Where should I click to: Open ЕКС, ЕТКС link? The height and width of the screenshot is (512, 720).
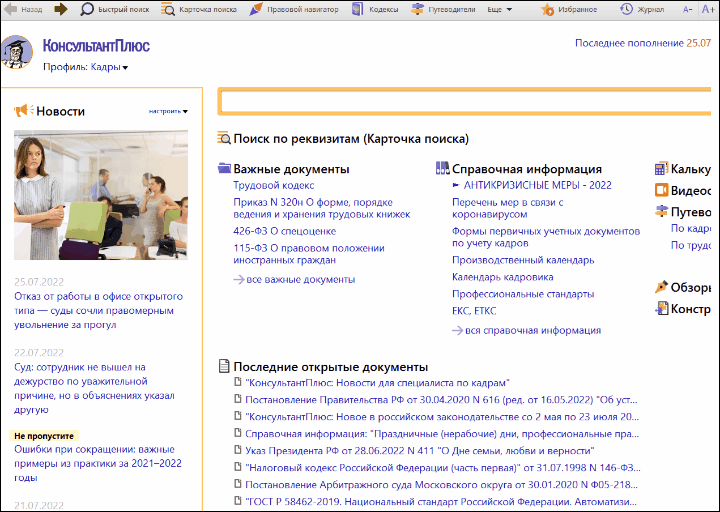(474, 311)
